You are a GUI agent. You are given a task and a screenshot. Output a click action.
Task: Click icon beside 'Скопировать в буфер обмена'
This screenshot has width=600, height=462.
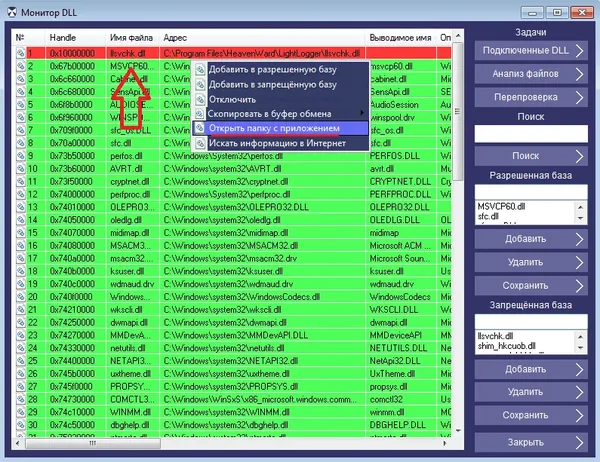coord(200,114)
